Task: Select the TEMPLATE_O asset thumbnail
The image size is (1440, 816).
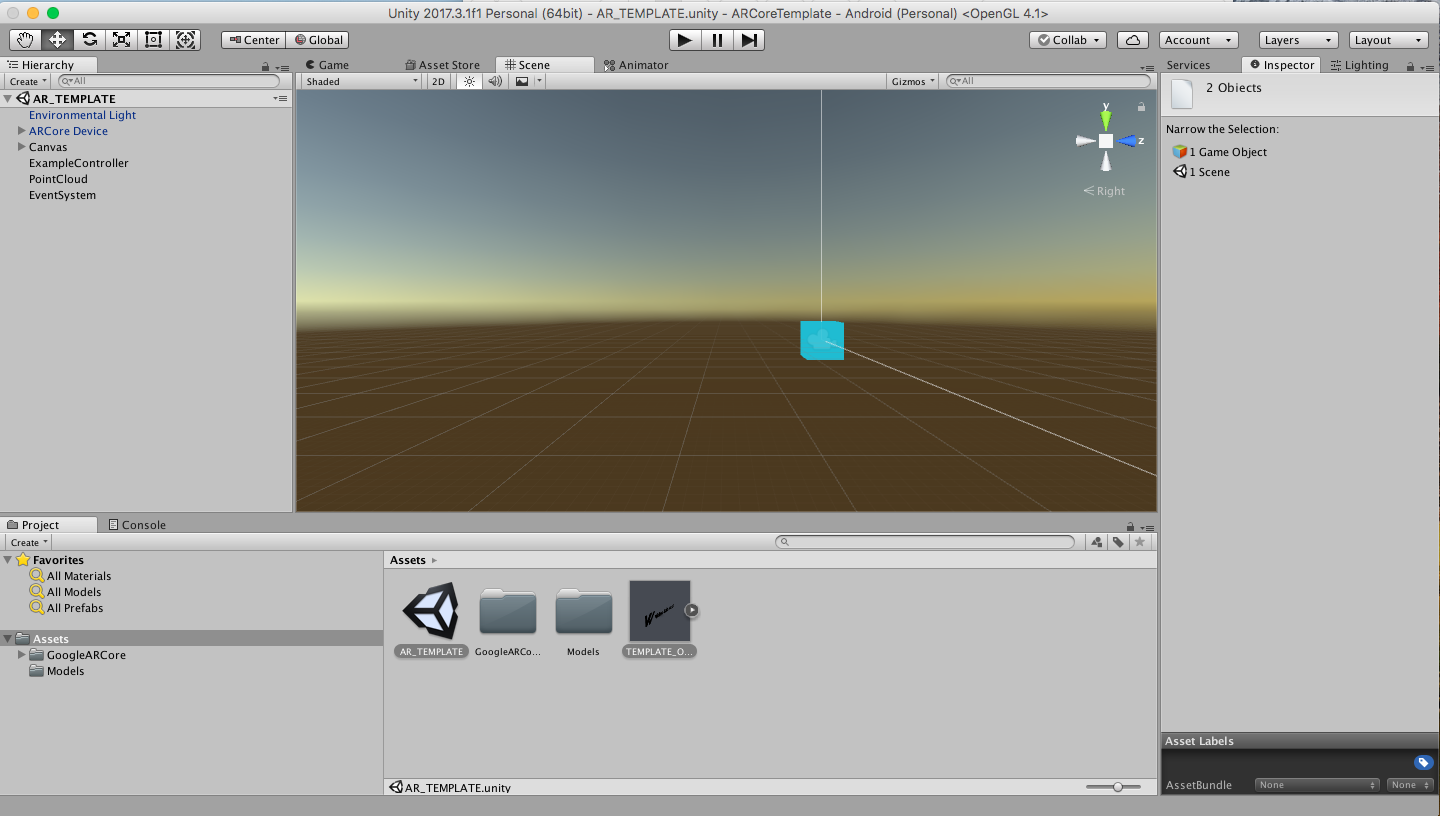Action: pyautogui.click(x=660, y=612)
